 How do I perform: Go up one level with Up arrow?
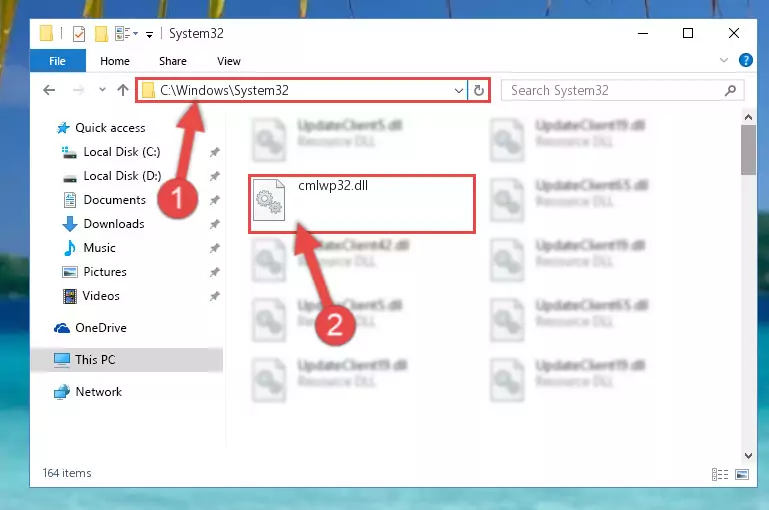click(123, 90)
